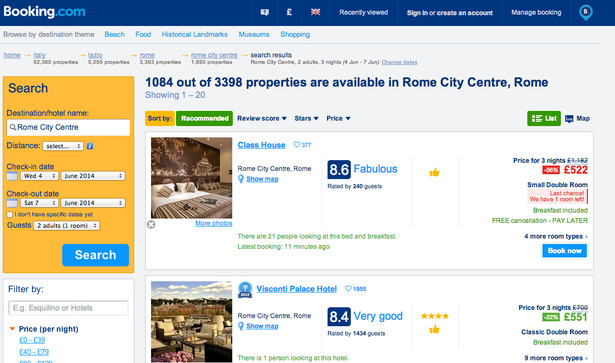Dismiss Class House with the X icon
615x363 pixels.
151,224
